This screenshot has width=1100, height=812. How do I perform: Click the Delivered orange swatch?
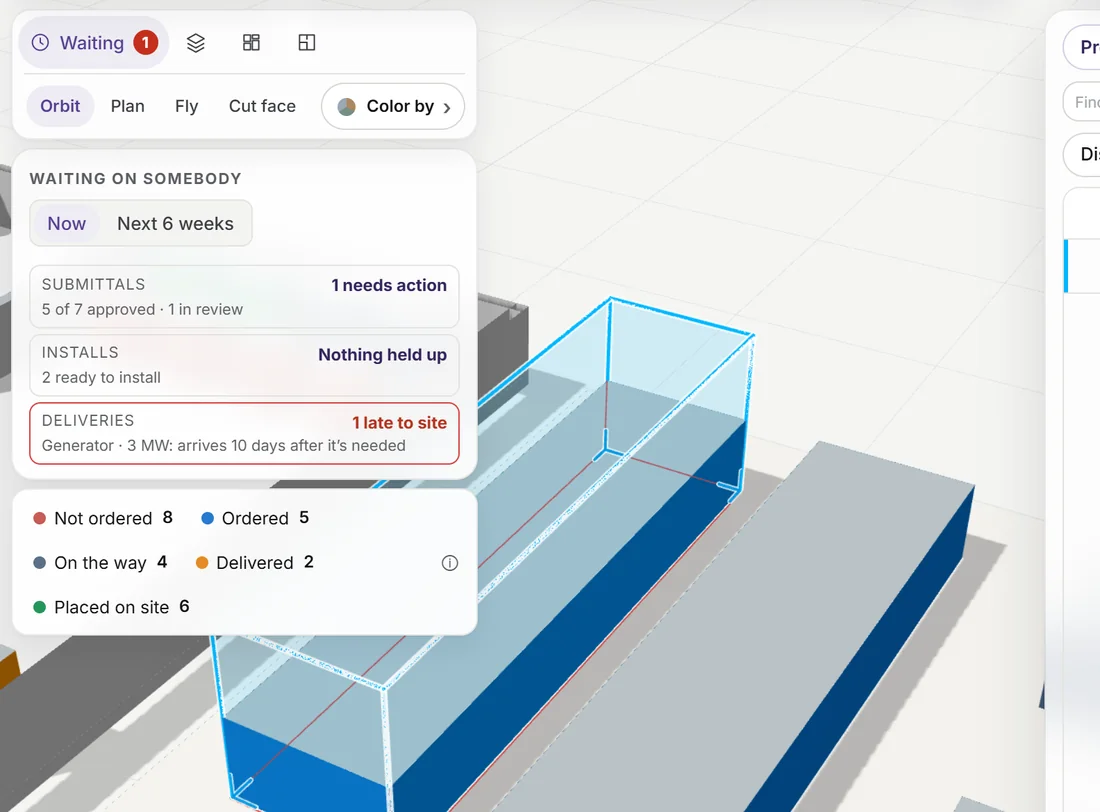pos(201,563)
